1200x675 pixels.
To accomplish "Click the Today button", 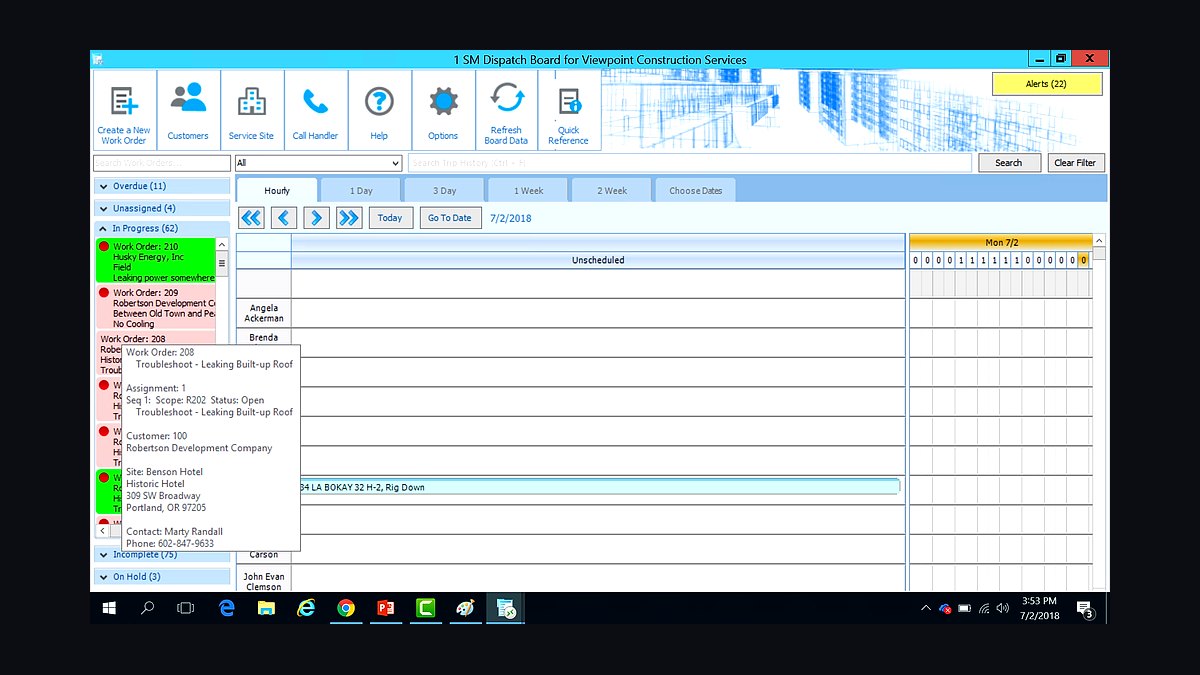I will [390, 218].
